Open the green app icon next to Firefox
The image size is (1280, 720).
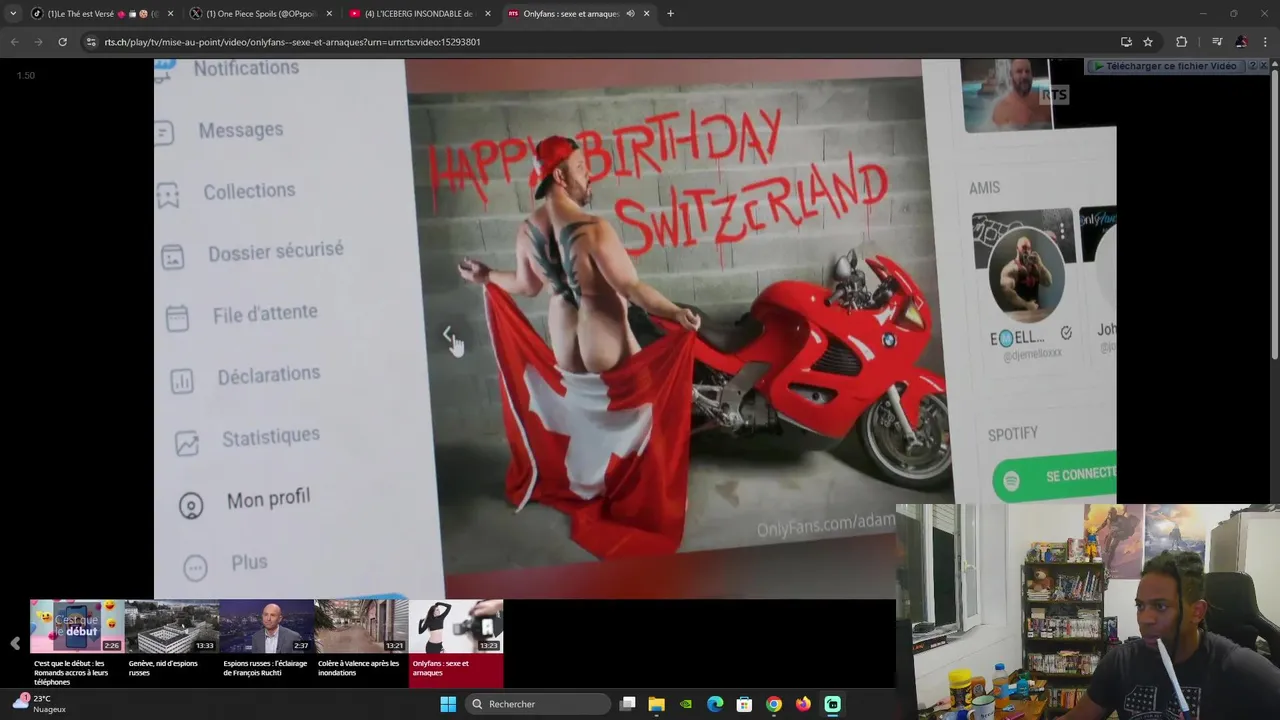(832, 704)
